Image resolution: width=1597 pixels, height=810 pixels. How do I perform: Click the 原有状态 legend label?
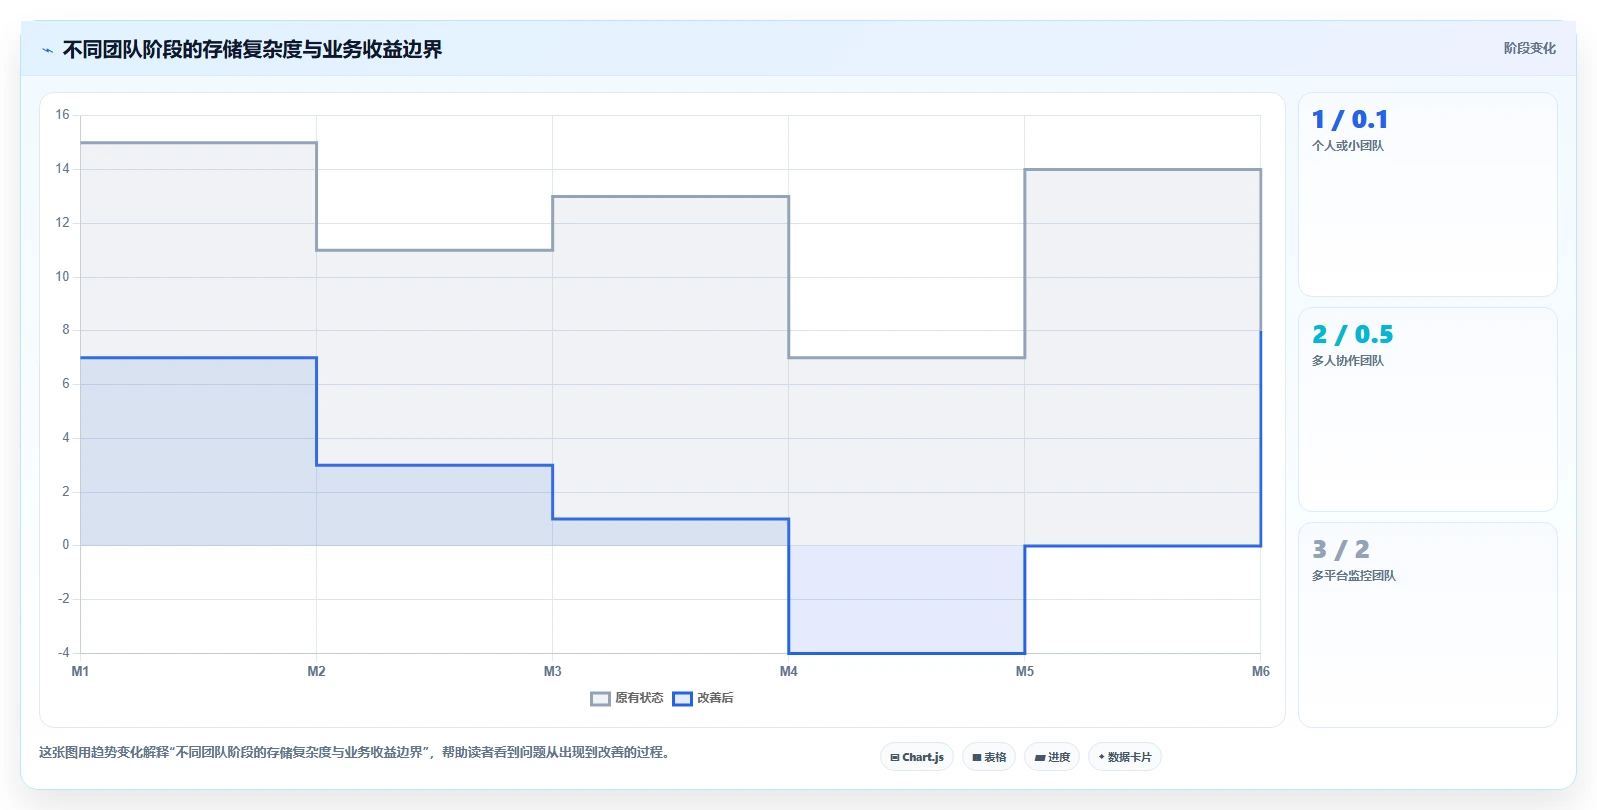click(639, 698)
